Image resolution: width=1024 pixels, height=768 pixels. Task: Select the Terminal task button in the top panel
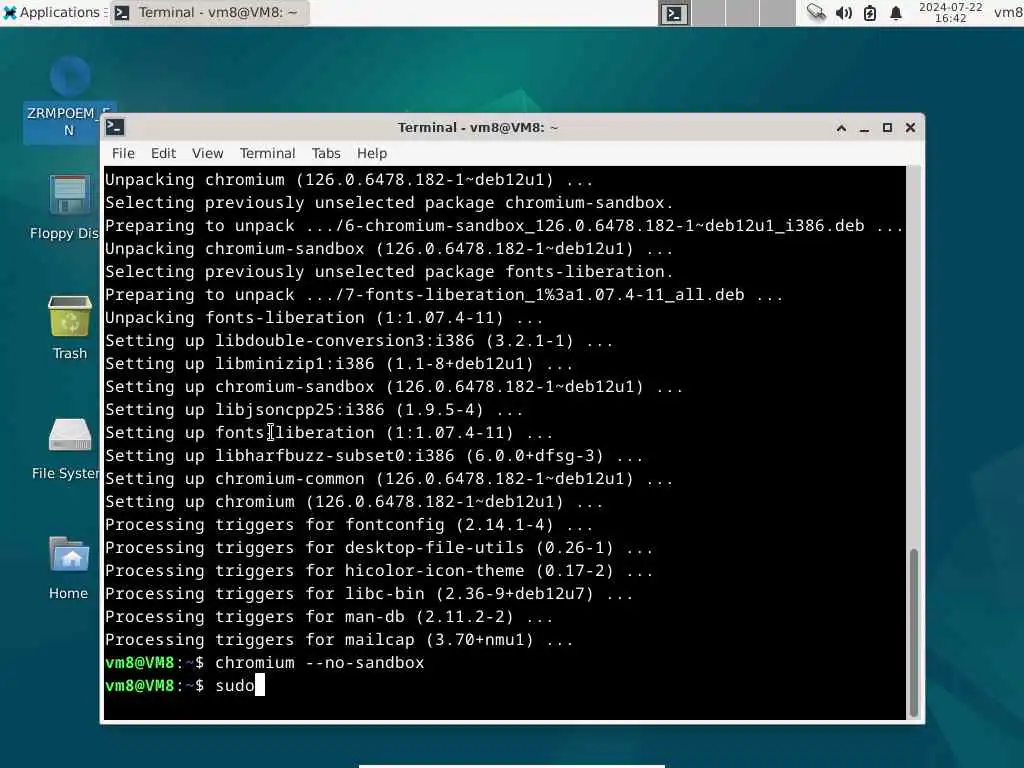pos(208,12)
